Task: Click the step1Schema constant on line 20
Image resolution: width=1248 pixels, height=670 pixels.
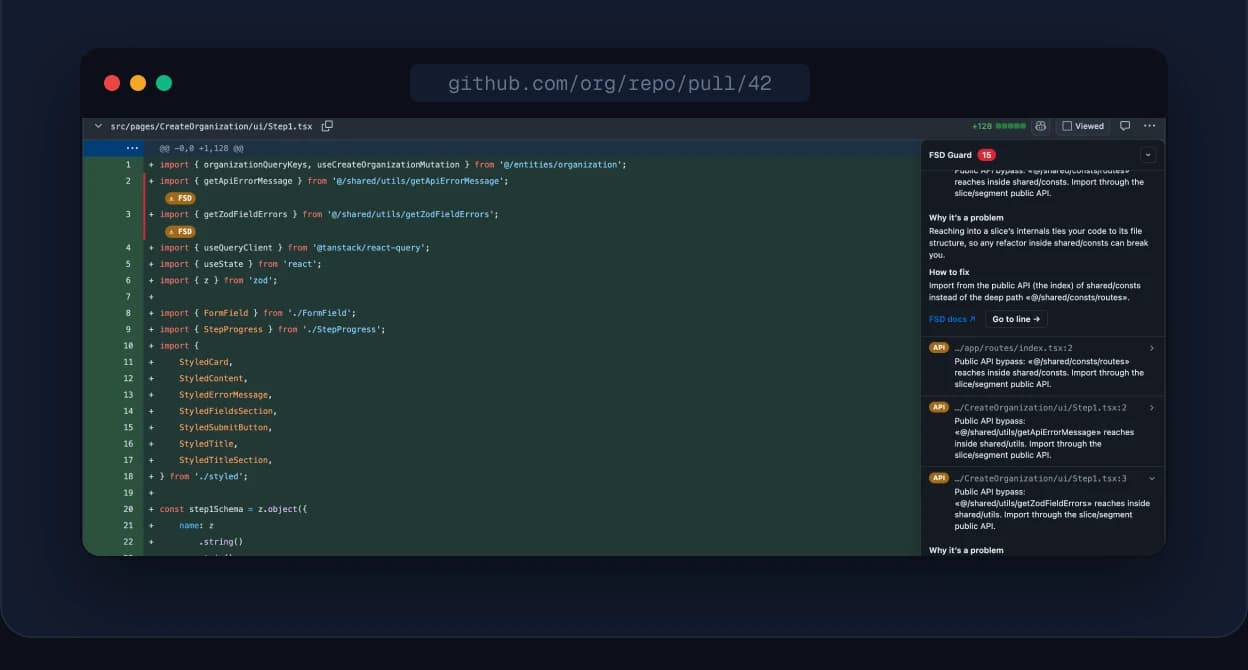Action: 218,509
